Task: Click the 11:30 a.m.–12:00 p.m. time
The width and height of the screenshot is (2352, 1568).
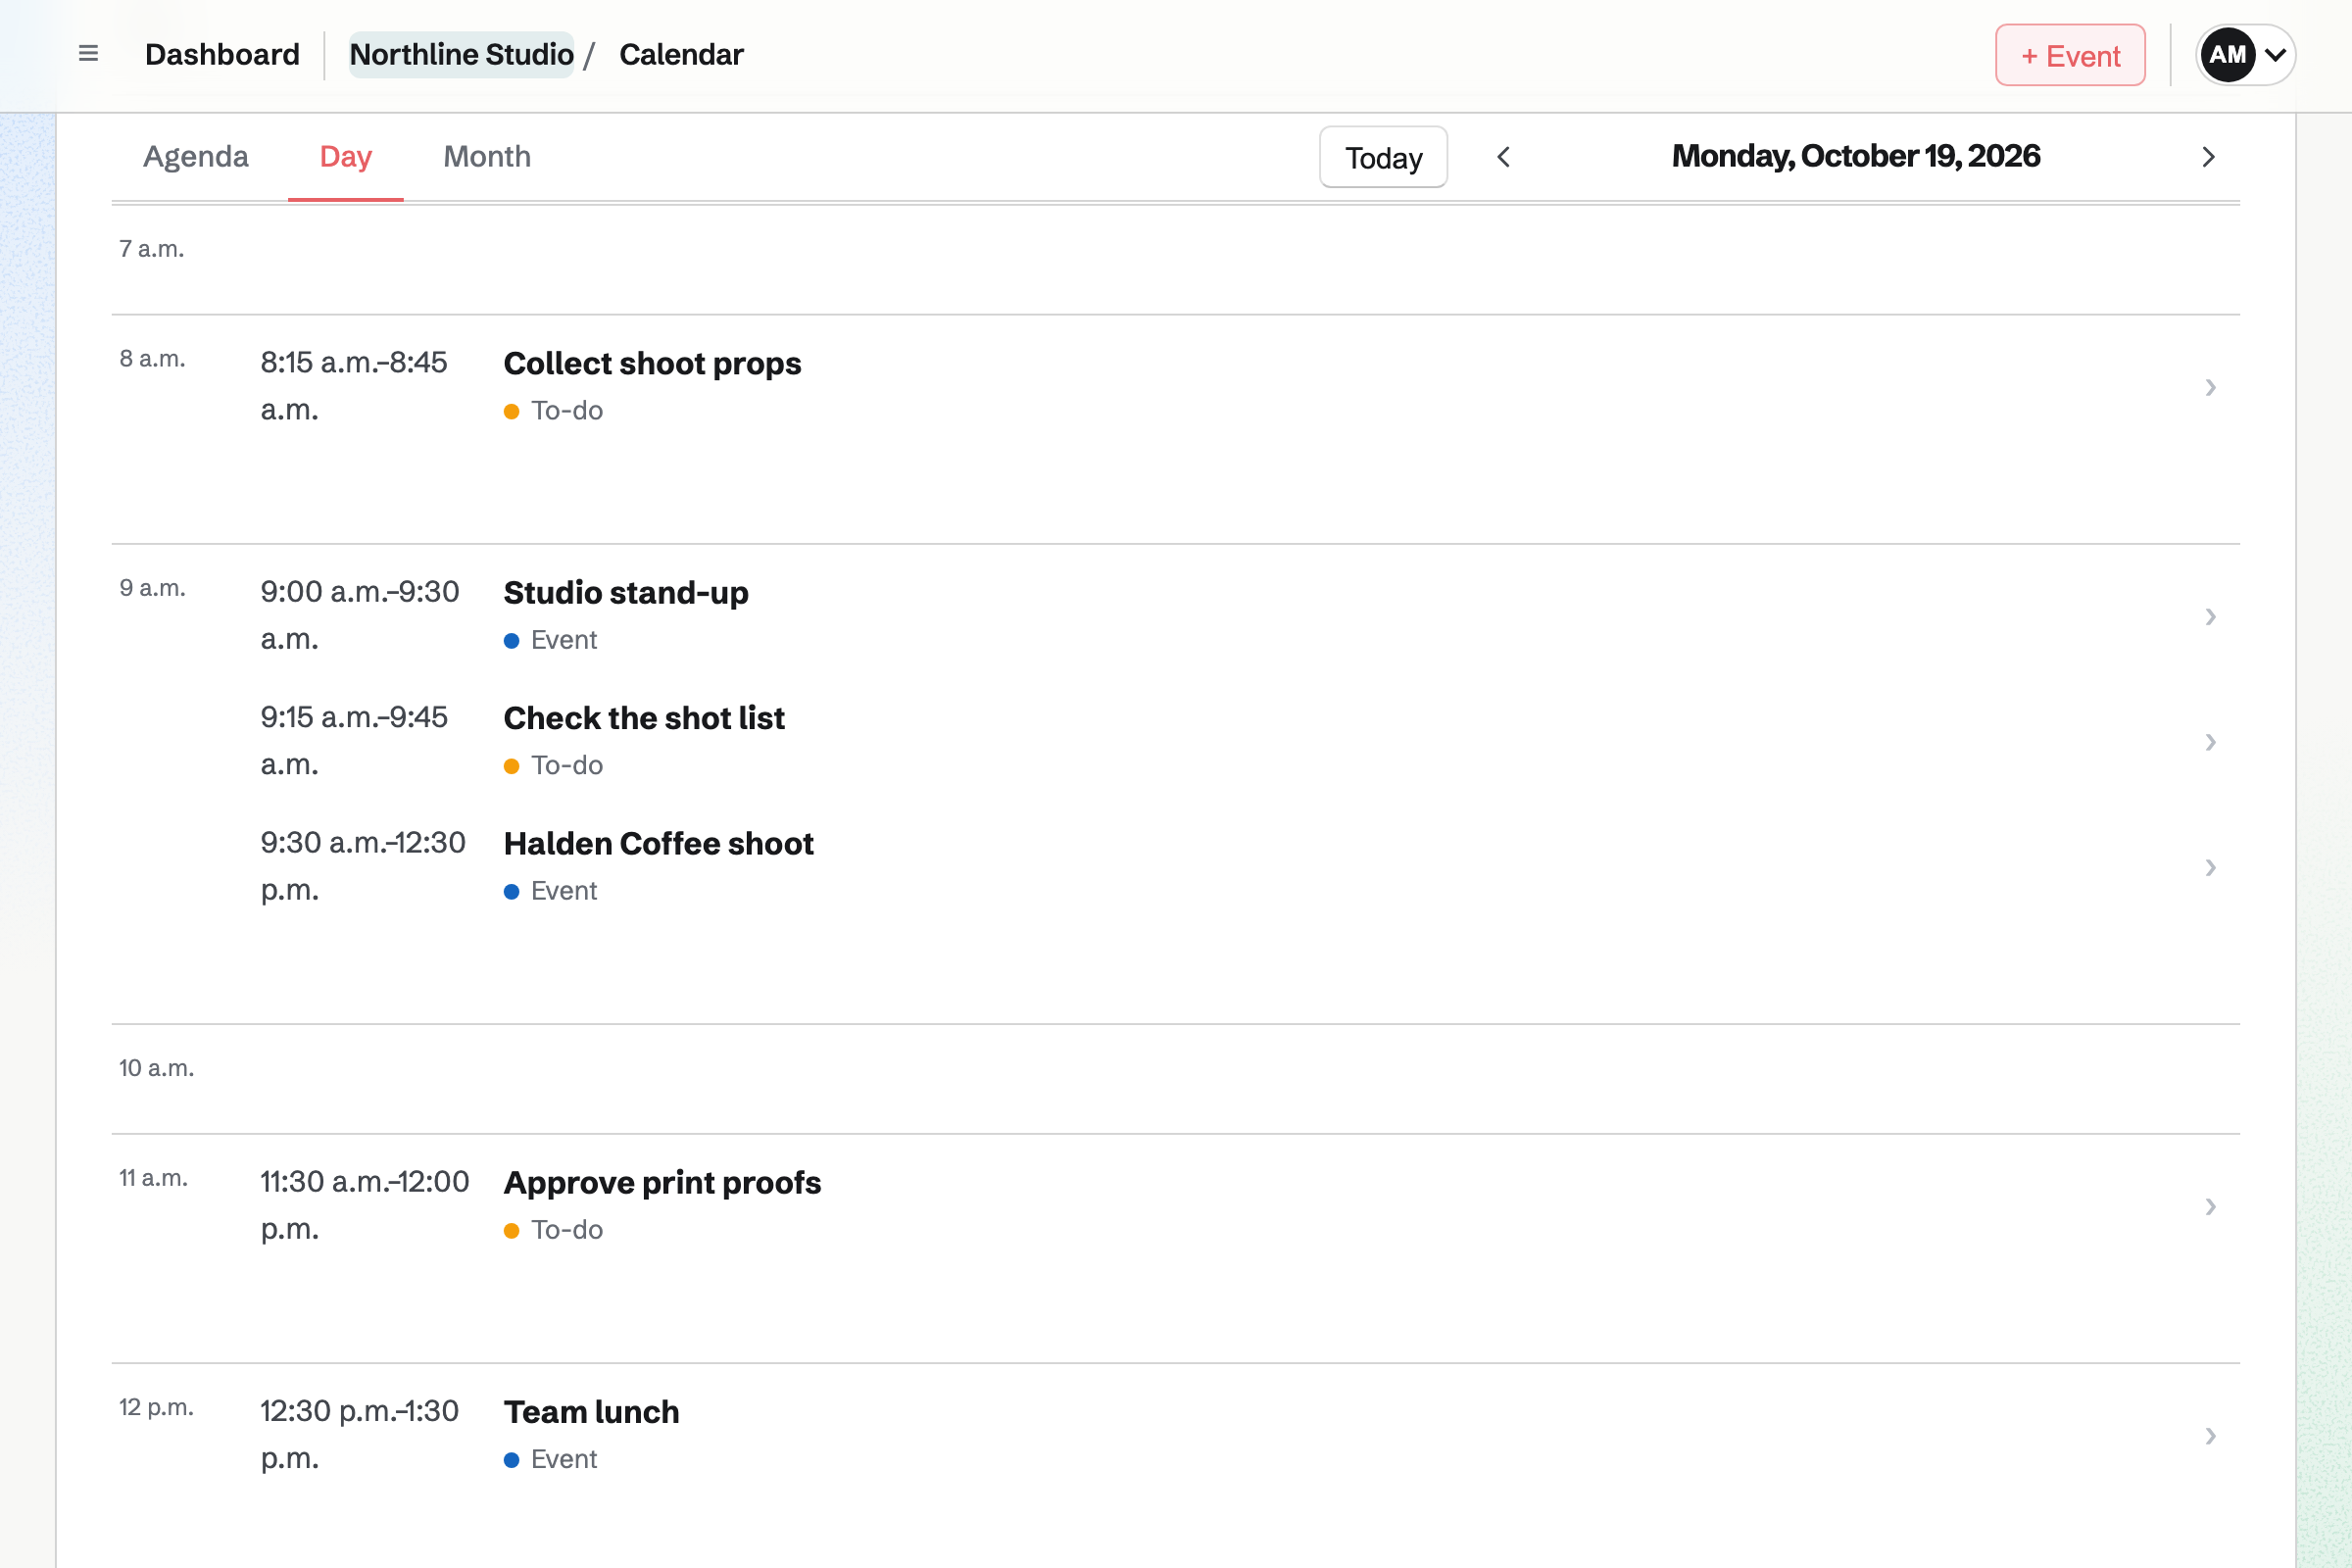Action: point(365,1205)
